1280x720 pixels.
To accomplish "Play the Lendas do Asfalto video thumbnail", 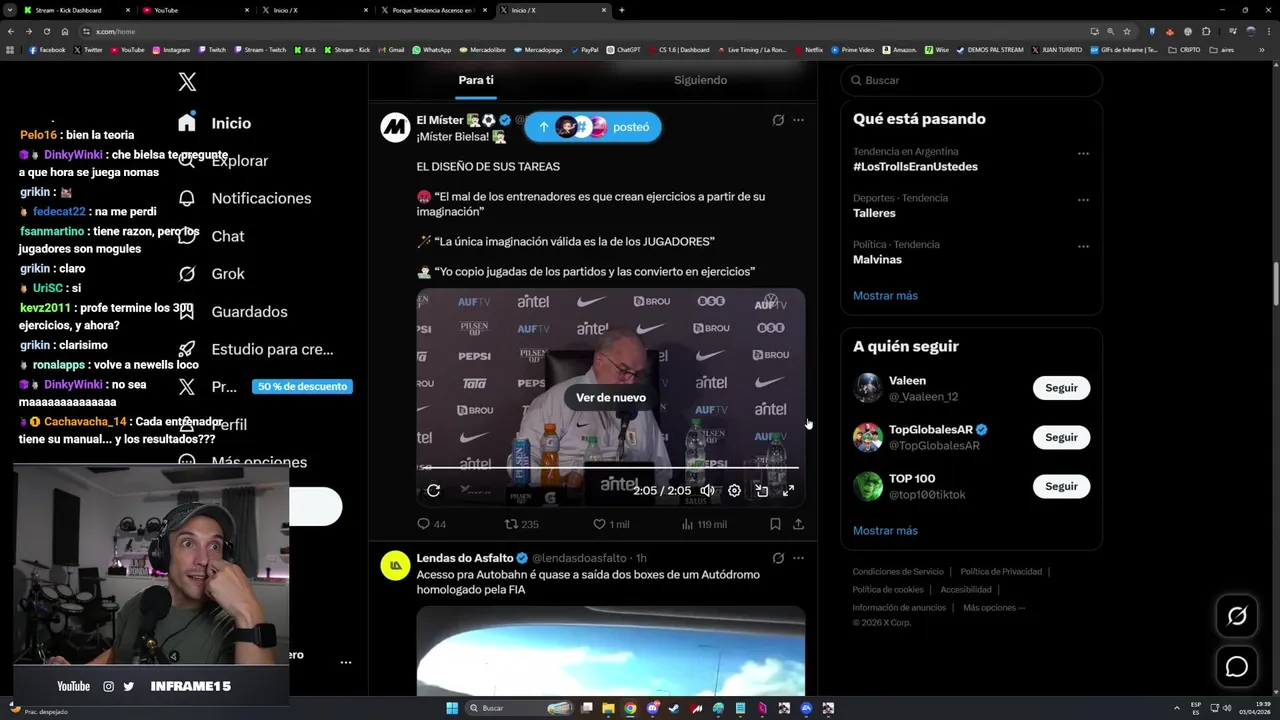I will pos(611,650).
